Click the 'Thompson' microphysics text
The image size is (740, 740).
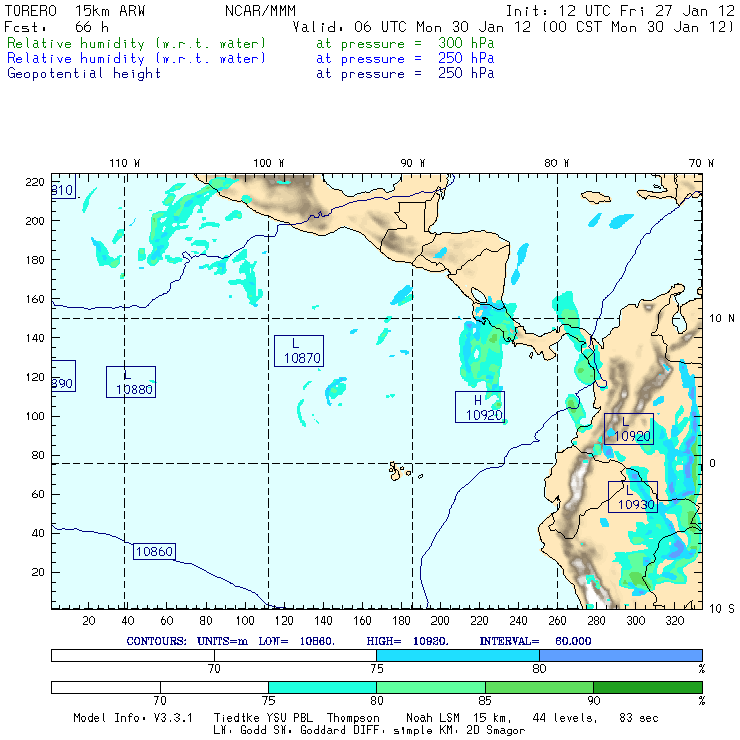coord(353,718)
